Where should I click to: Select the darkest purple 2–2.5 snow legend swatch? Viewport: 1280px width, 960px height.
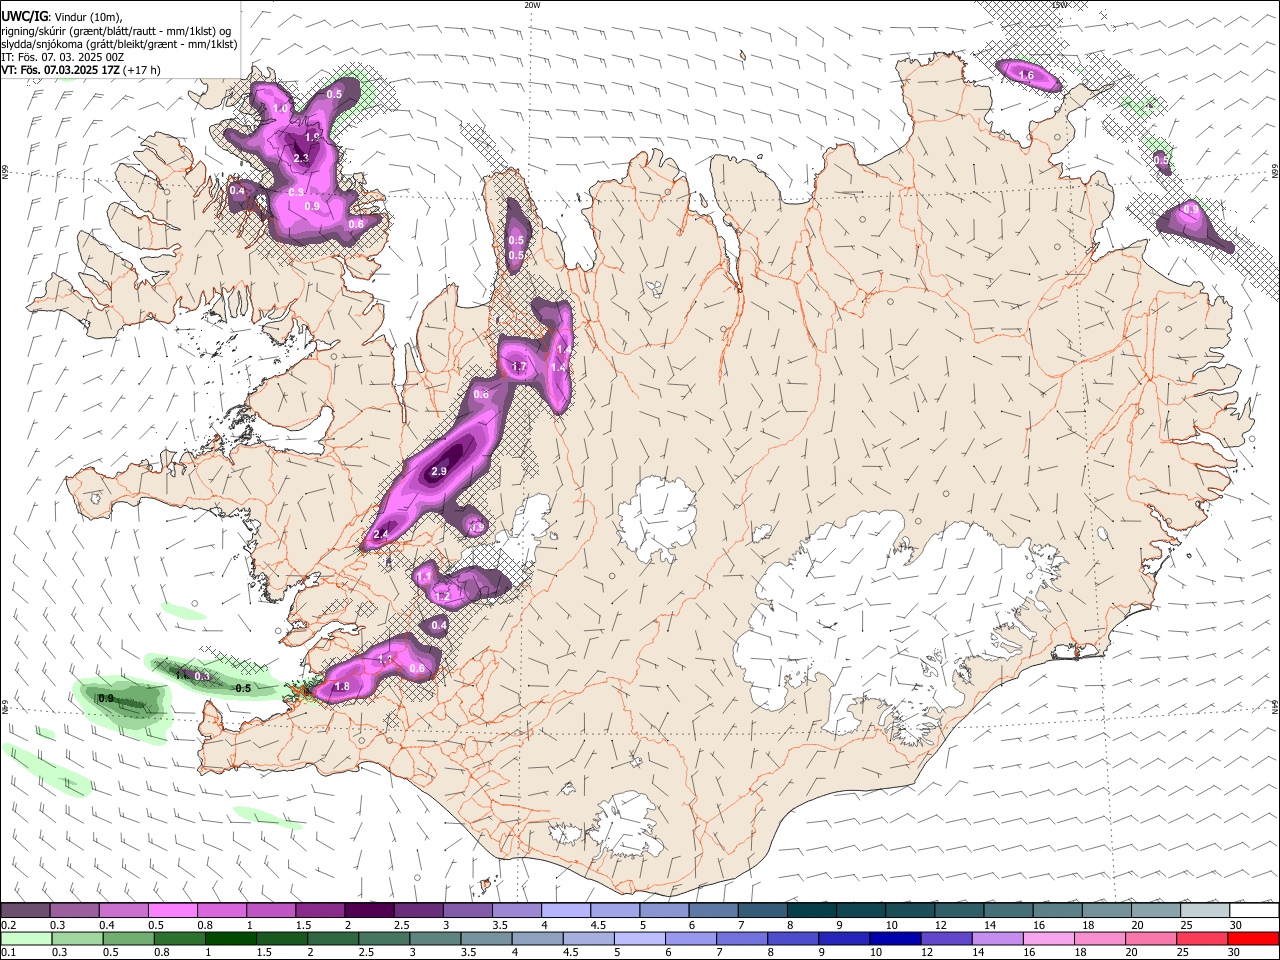pos(368,911)
